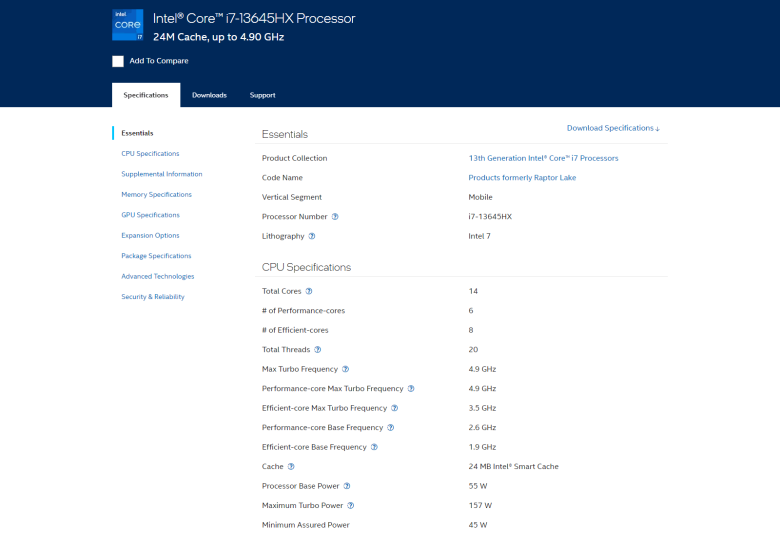Select the Specifications tab
780x547 pixels.
click(x=146, y=95)
